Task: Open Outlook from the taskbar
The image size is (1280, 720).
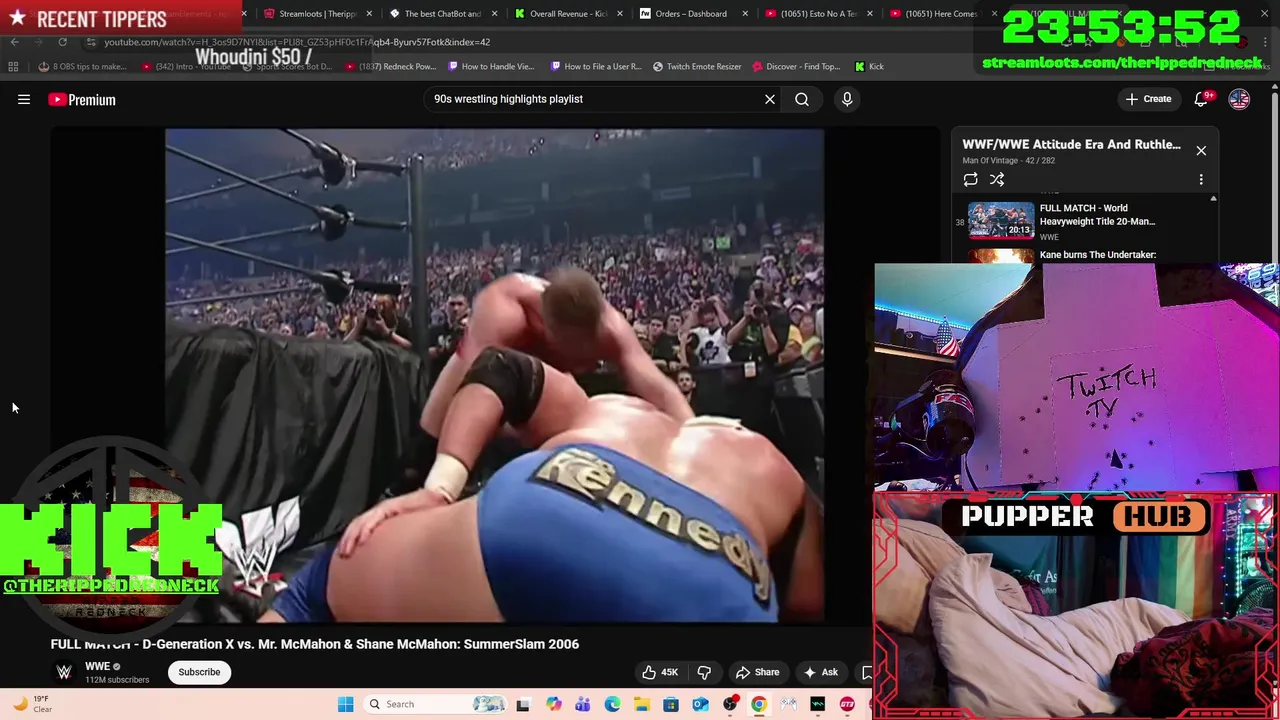Action: [700, 704]
